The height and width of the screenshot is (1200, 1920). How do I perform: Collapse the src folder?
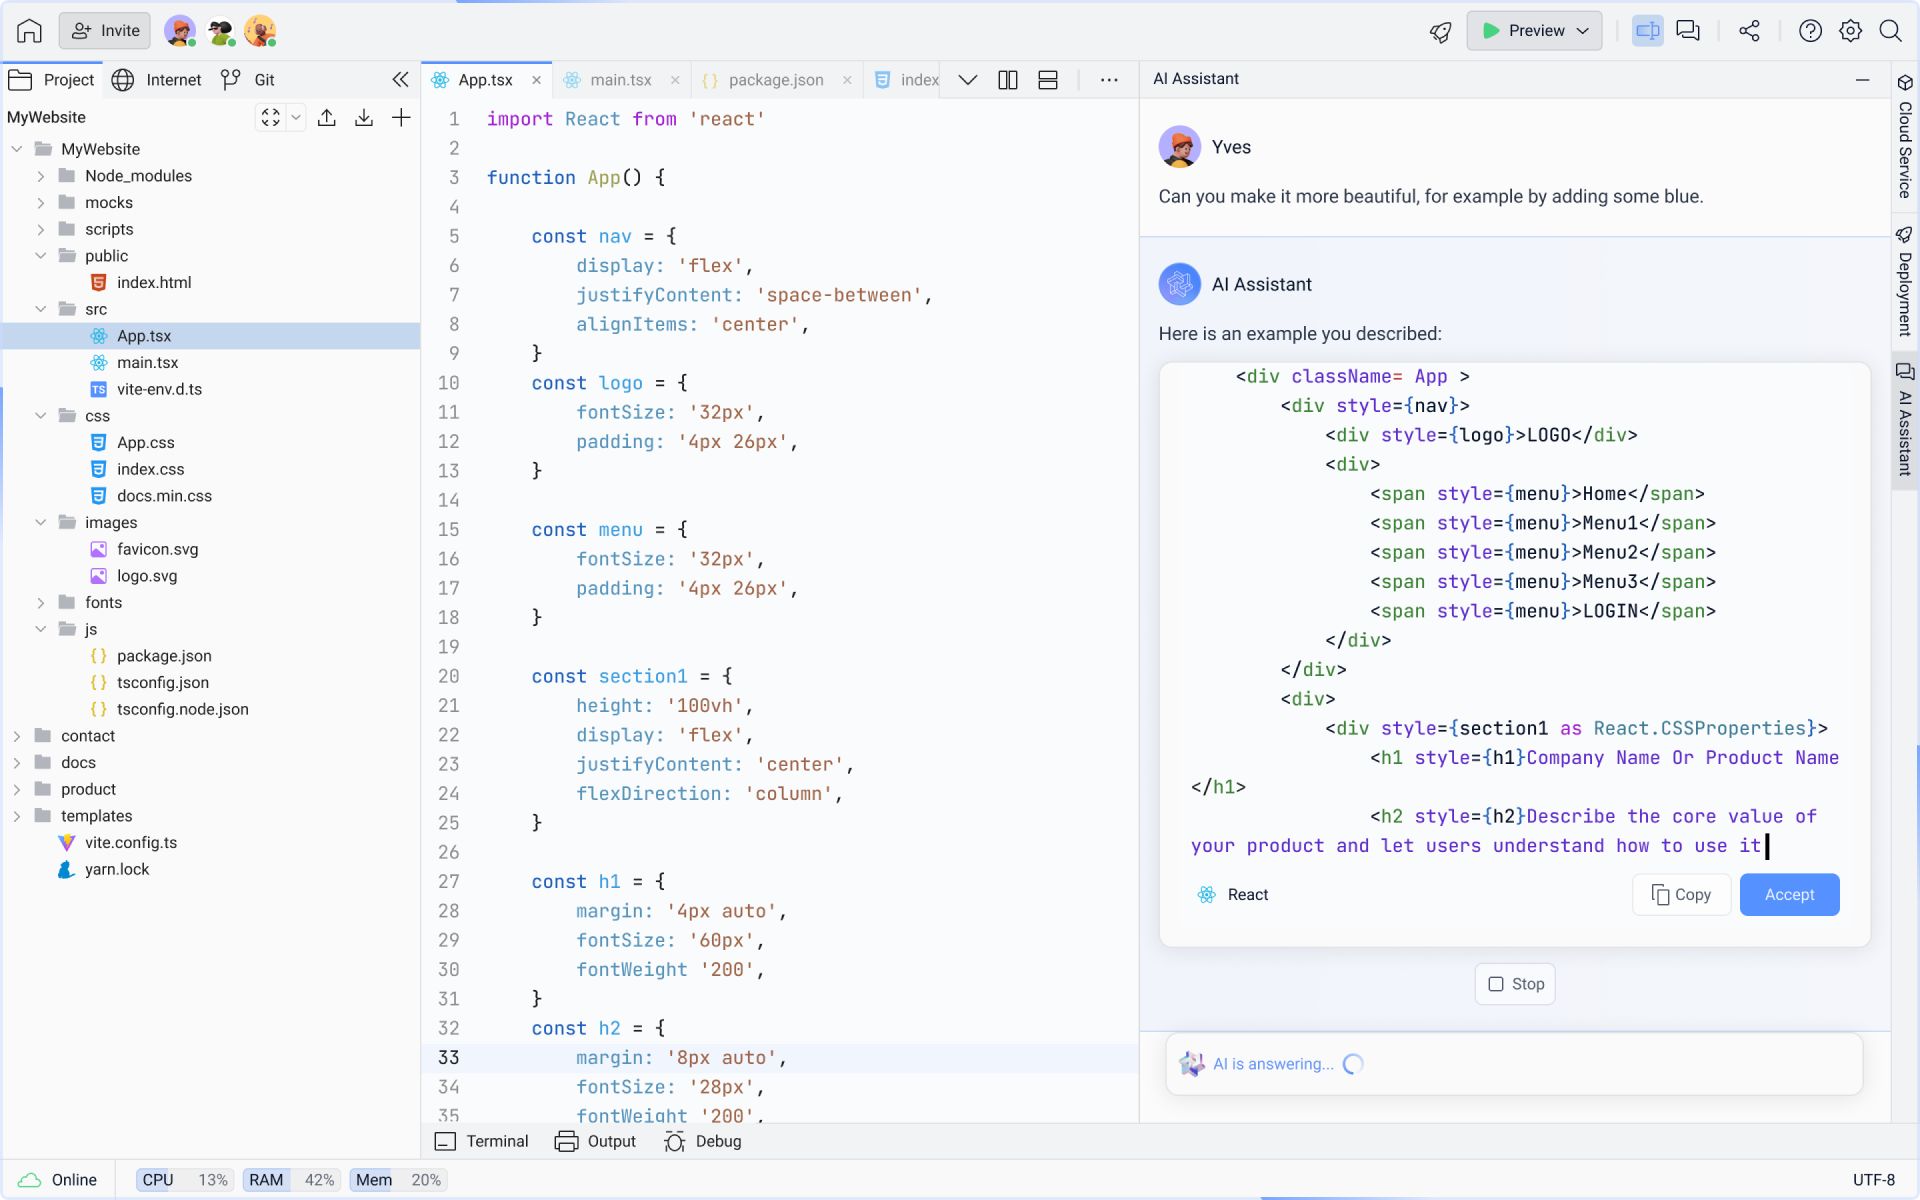tap(41, 309)
